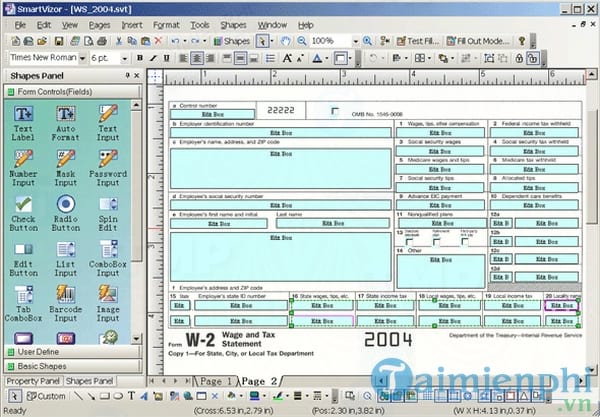The width and height of the screenshot is (600, 417).
Task: Switch to the Page 1 tab
Action: tap(215, 381)
